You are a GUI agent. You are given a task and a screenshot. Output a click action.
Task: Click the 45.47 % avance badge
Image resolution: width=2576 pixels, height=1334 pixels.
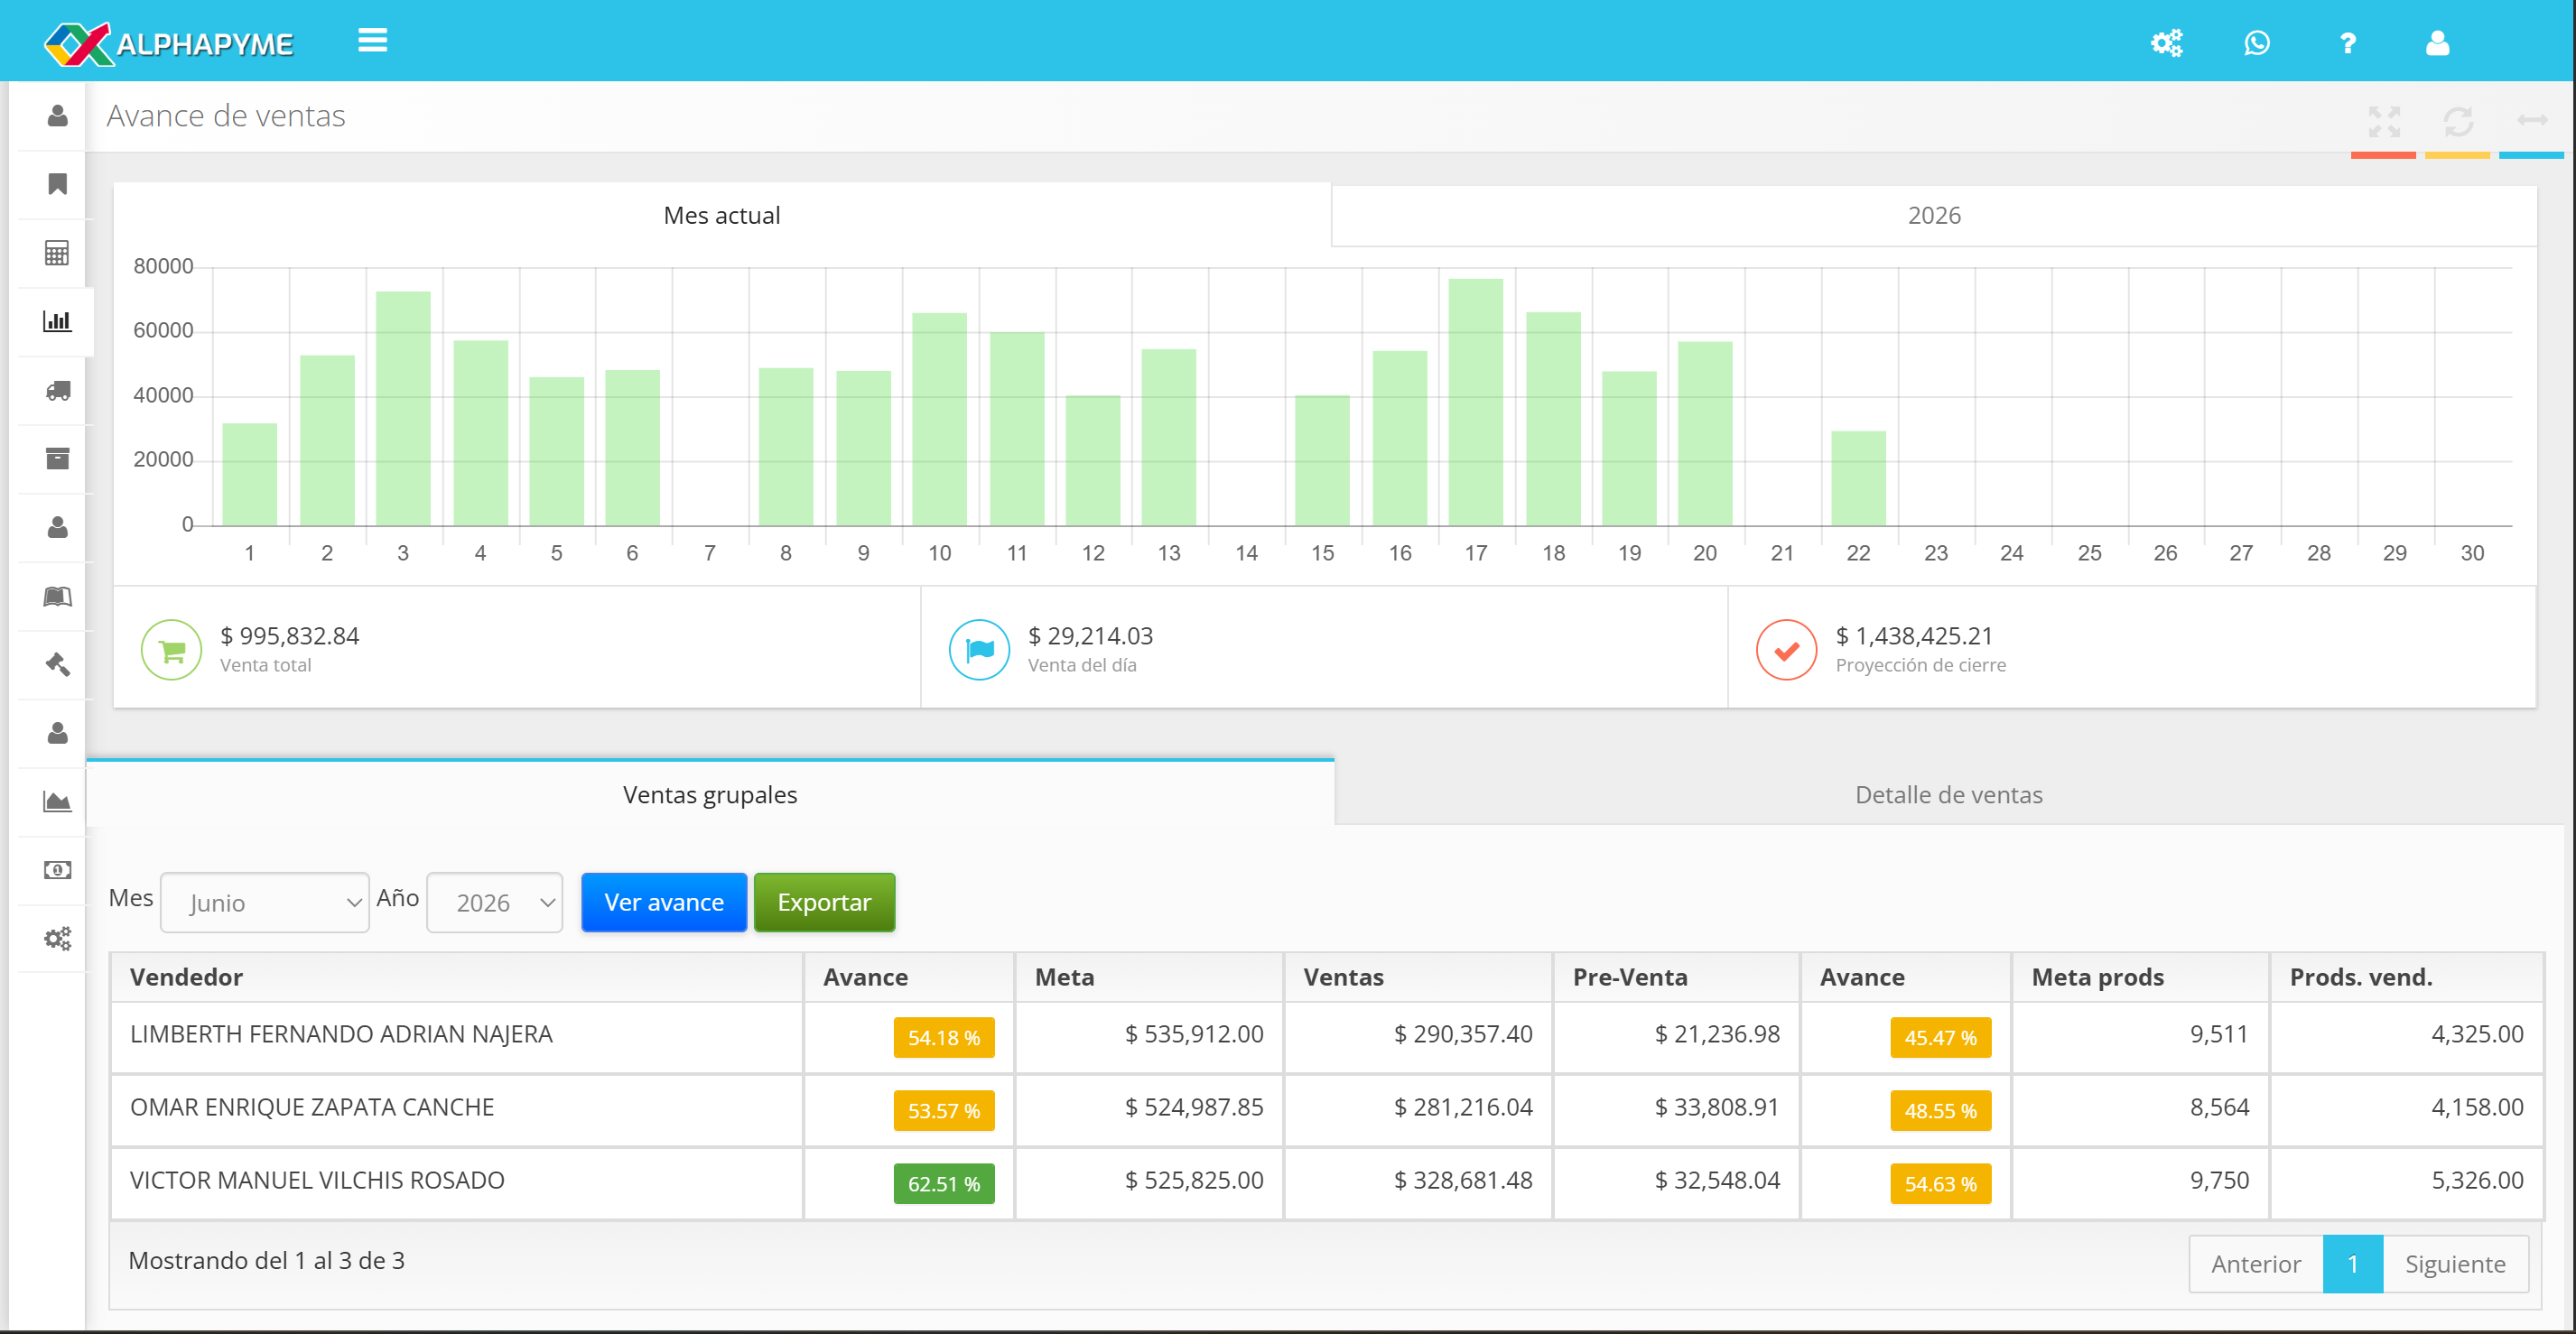pos(1940,1037)
